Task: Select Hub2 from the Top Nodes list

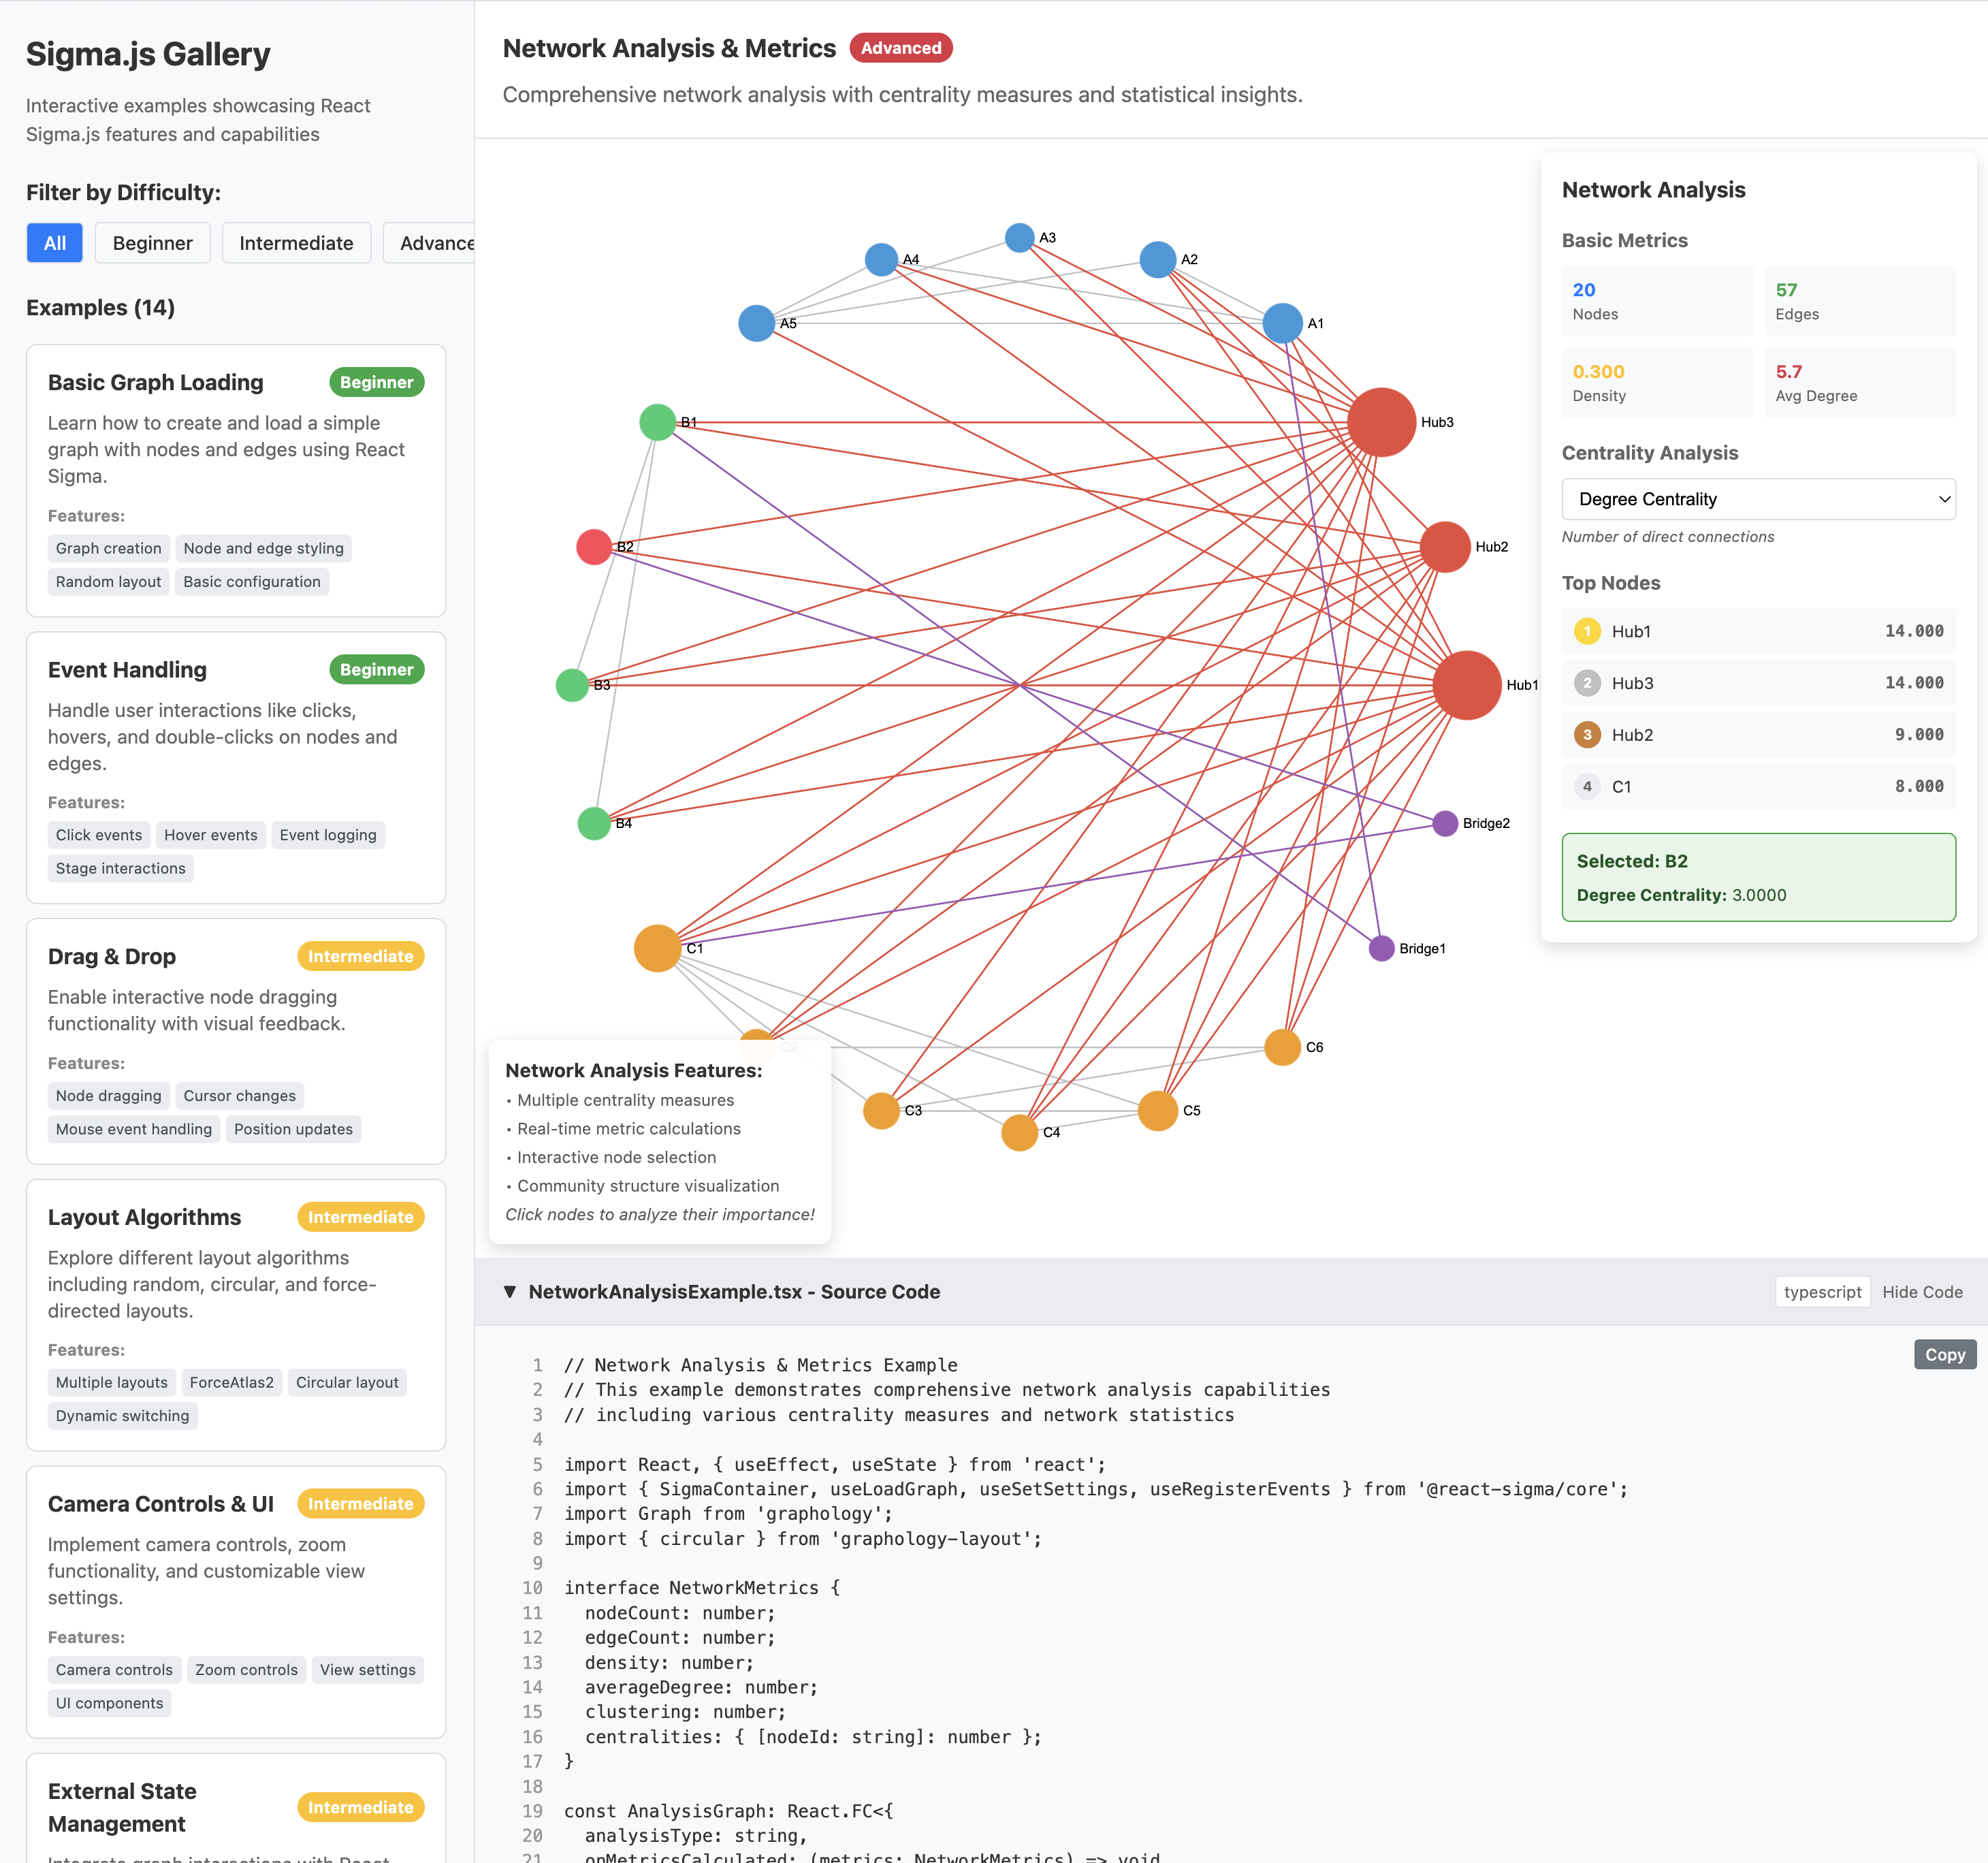Action: [1757, 734]
